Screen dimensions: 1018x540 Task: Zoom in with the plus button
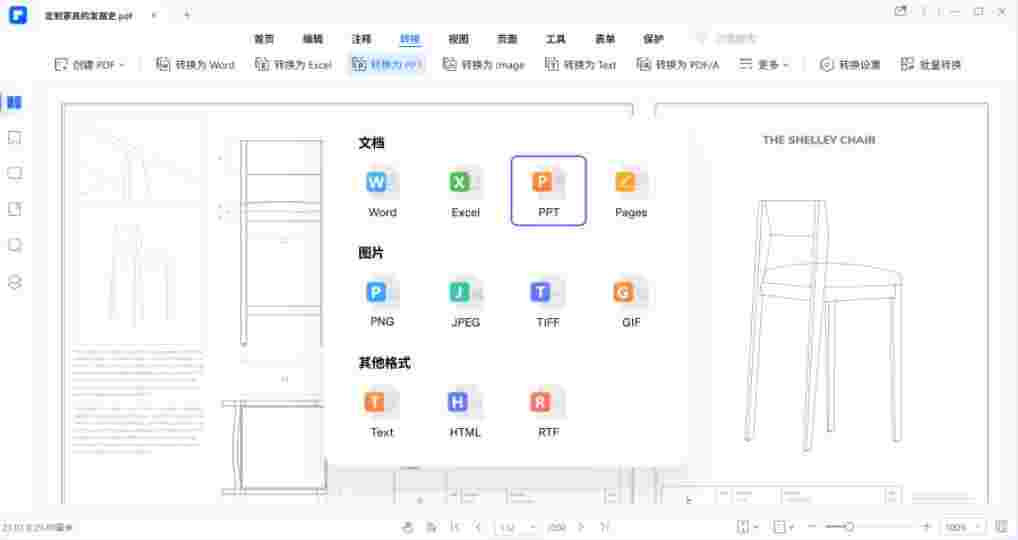[x=926, y=527]
